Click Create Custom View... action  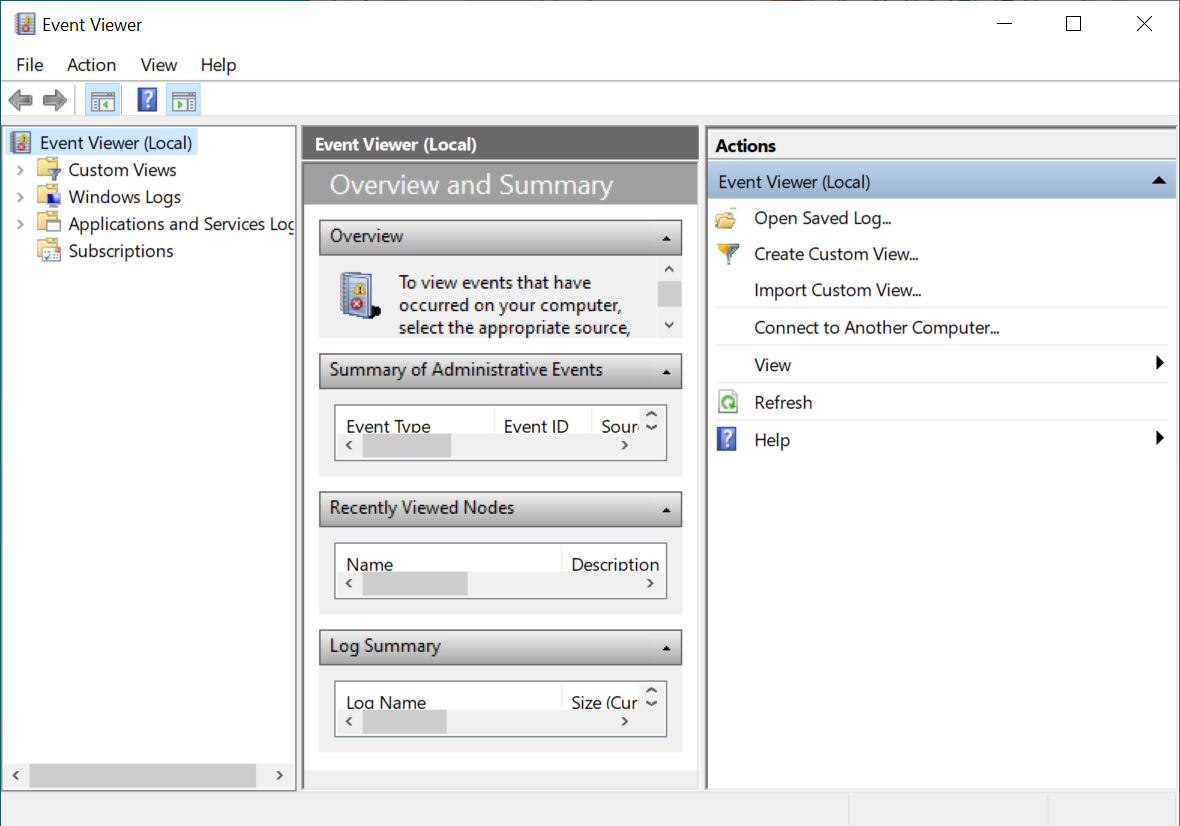(x=835, y=254)
